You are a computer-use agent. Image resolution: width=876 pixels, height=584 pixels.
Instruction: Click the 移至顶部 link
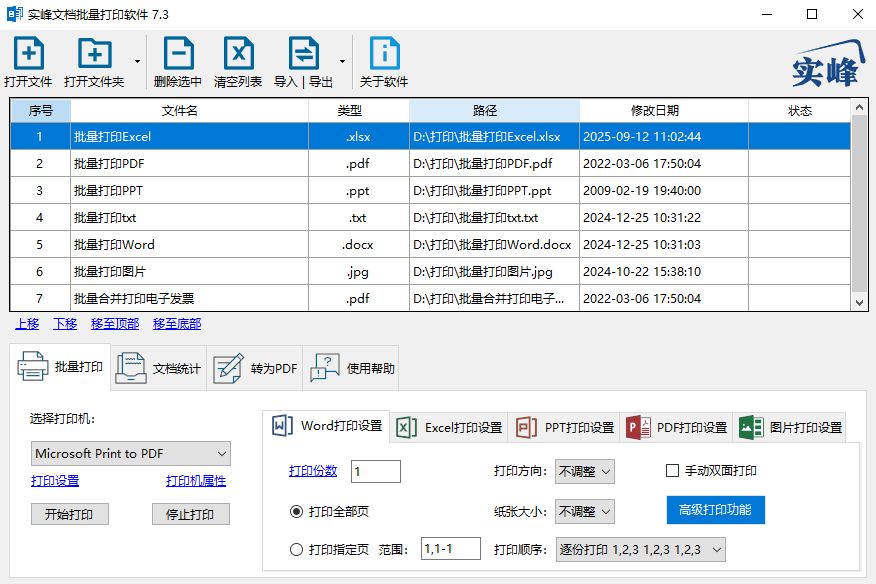click(x=115, y=324)
